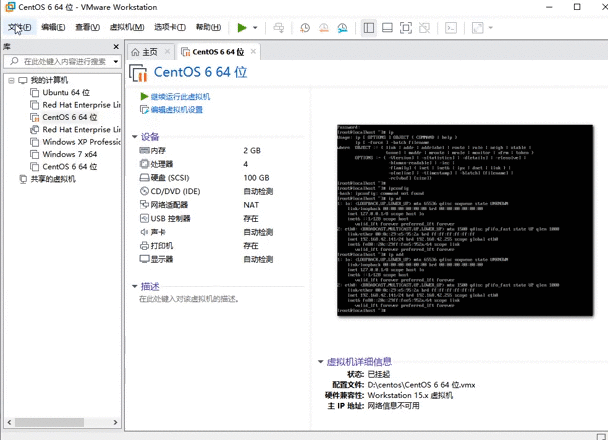Viewport: 608px width, 440px height.
Task: Collapse the 描述 section
Action: click(135, 286)
